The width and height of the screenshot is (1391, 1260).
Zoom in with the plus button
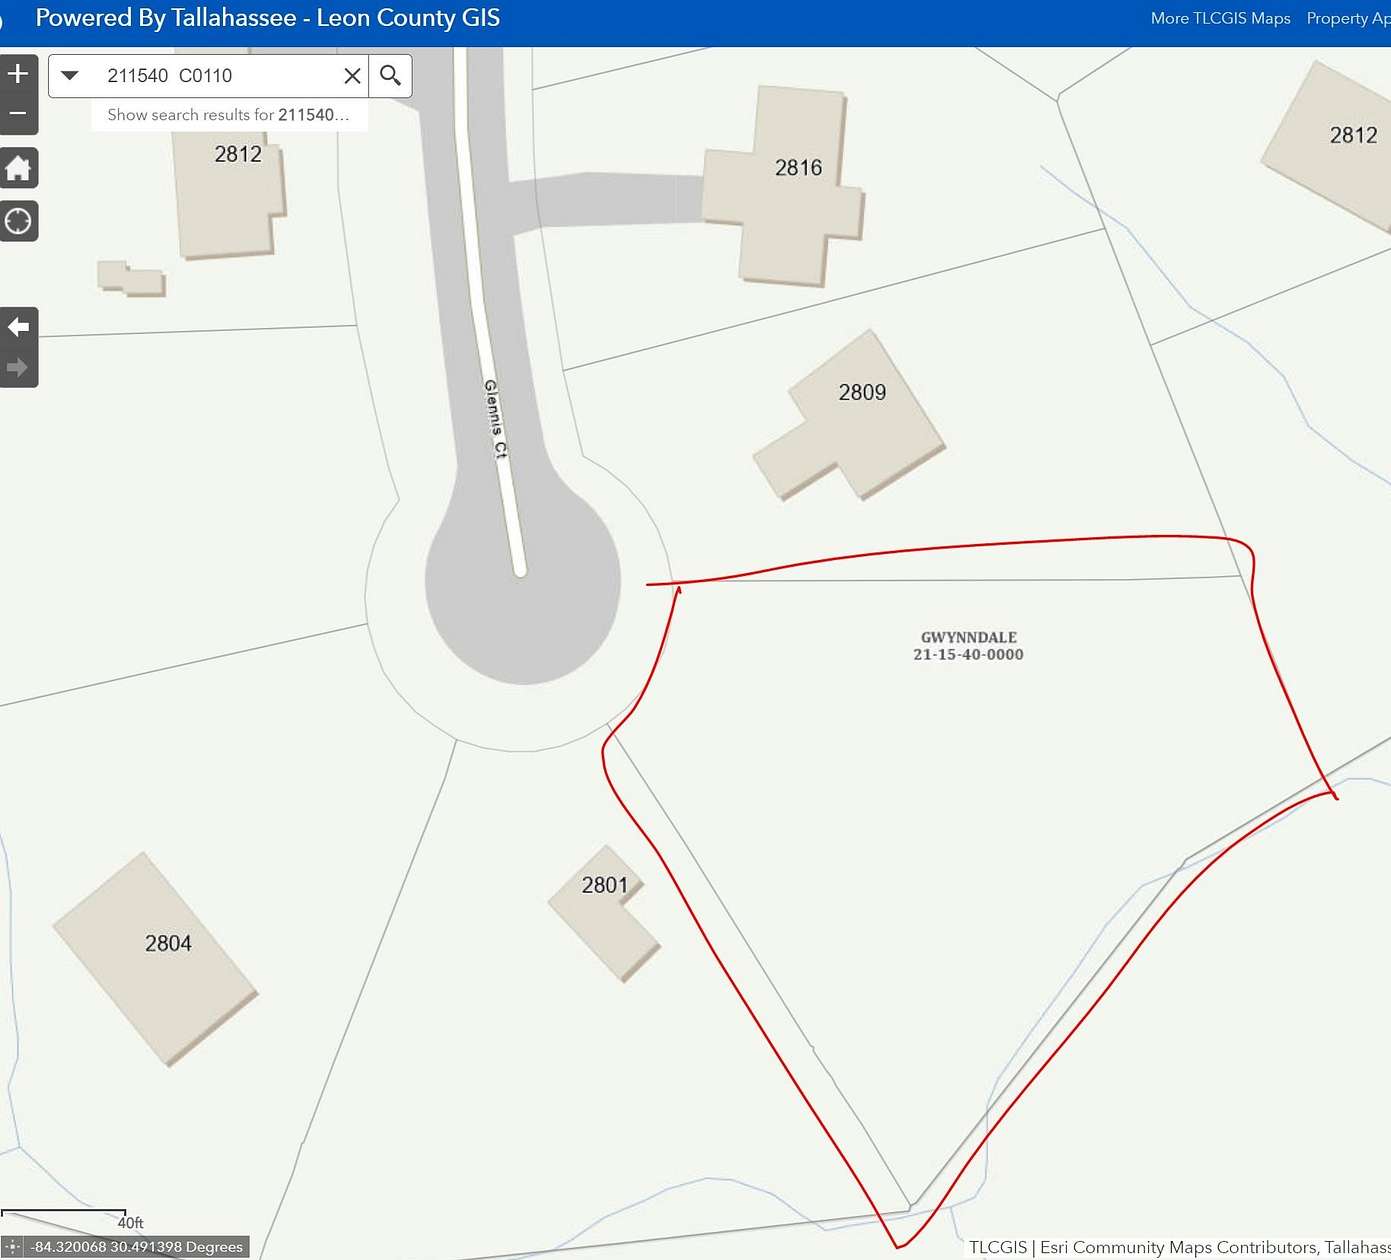click(18, 73)
